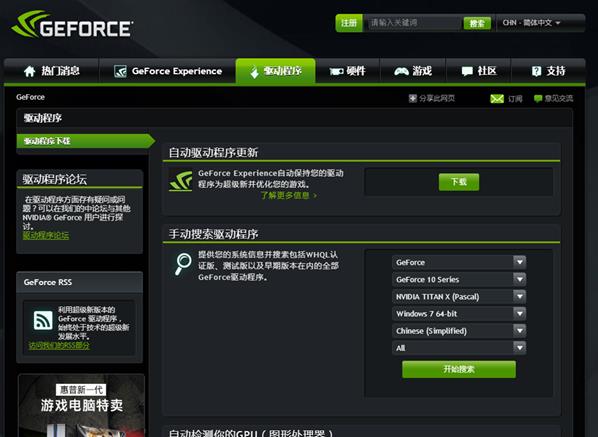Expand the Windows 7 64-bit dropdown
Viewport: 598px width, 437px height.
(459, 314)
